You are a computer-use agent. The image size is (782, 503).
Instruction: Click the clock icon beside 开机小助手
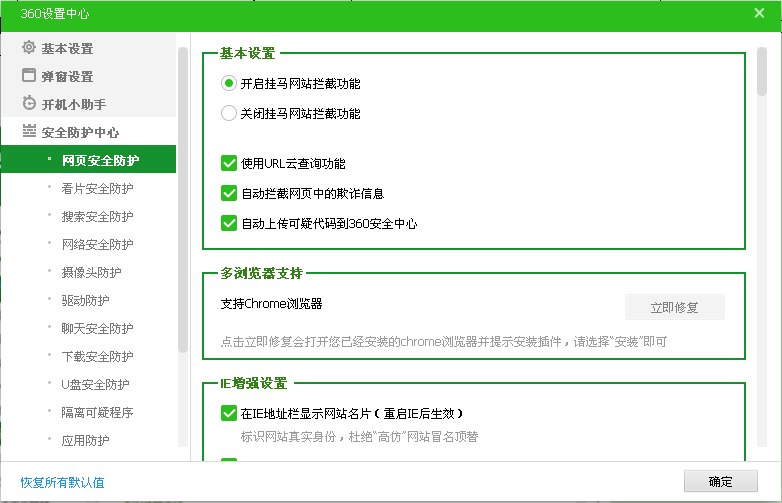[29, 104]
